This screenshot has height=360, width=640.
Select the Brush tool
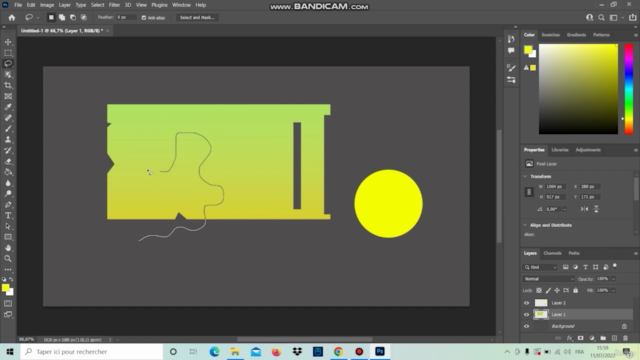click(8, 129)
